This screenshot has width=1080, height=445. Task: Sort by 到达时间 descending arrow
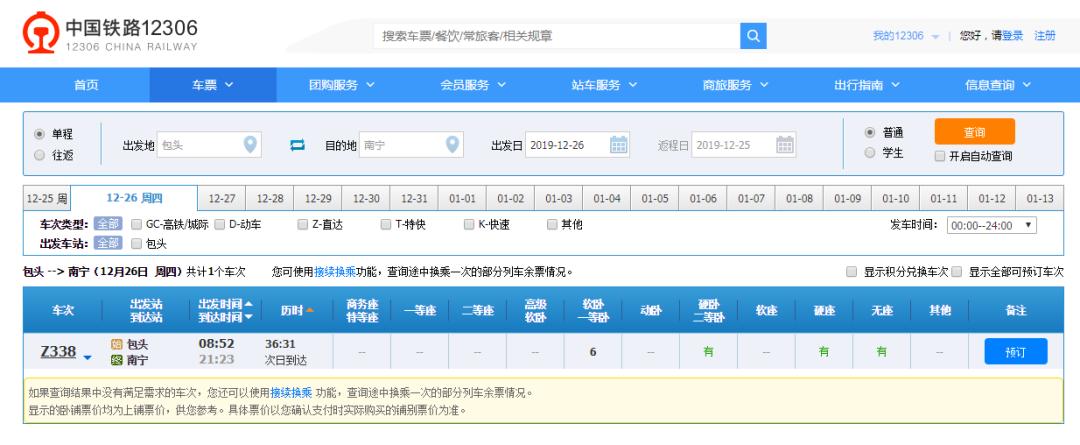click(249, 317)
